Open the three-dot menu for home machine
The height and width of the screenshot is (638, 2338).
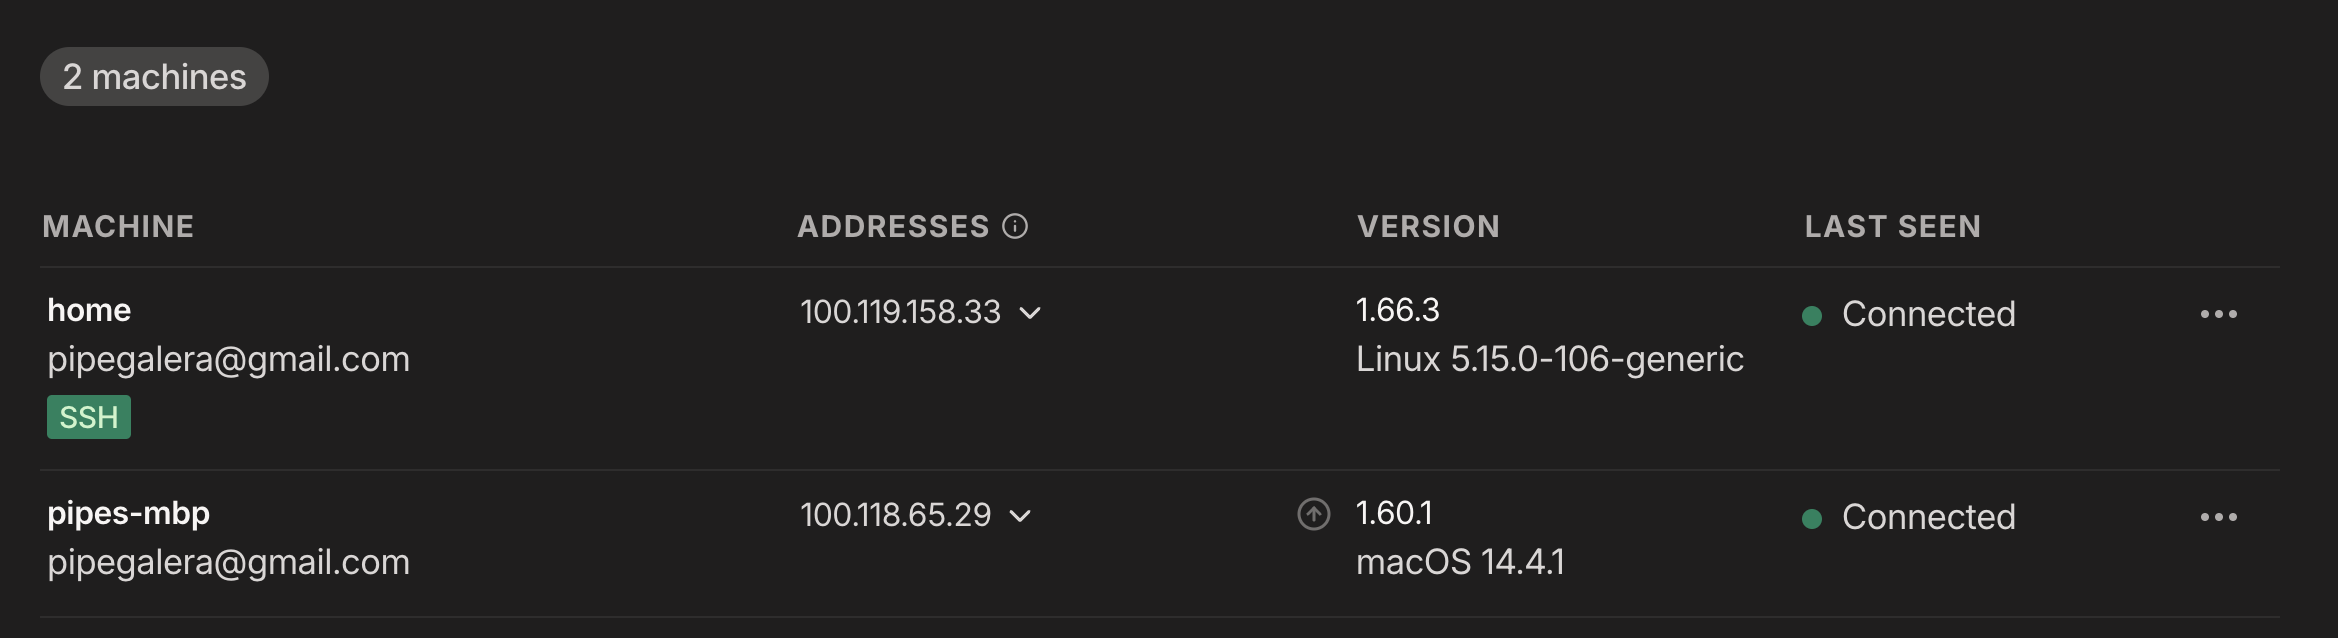coord(2218,314)
